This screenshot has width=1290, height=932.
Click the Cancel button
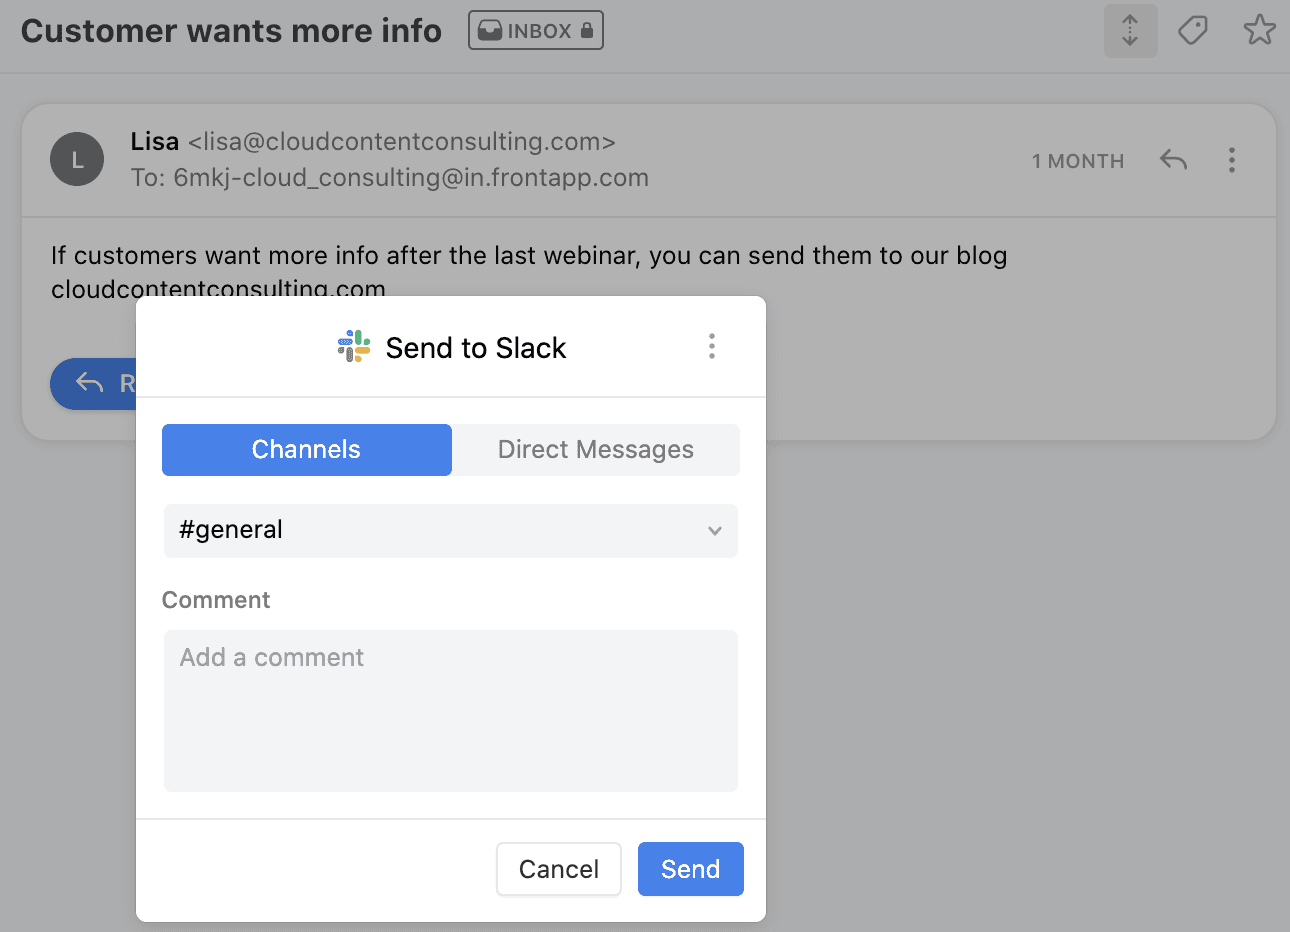(559, 869)
